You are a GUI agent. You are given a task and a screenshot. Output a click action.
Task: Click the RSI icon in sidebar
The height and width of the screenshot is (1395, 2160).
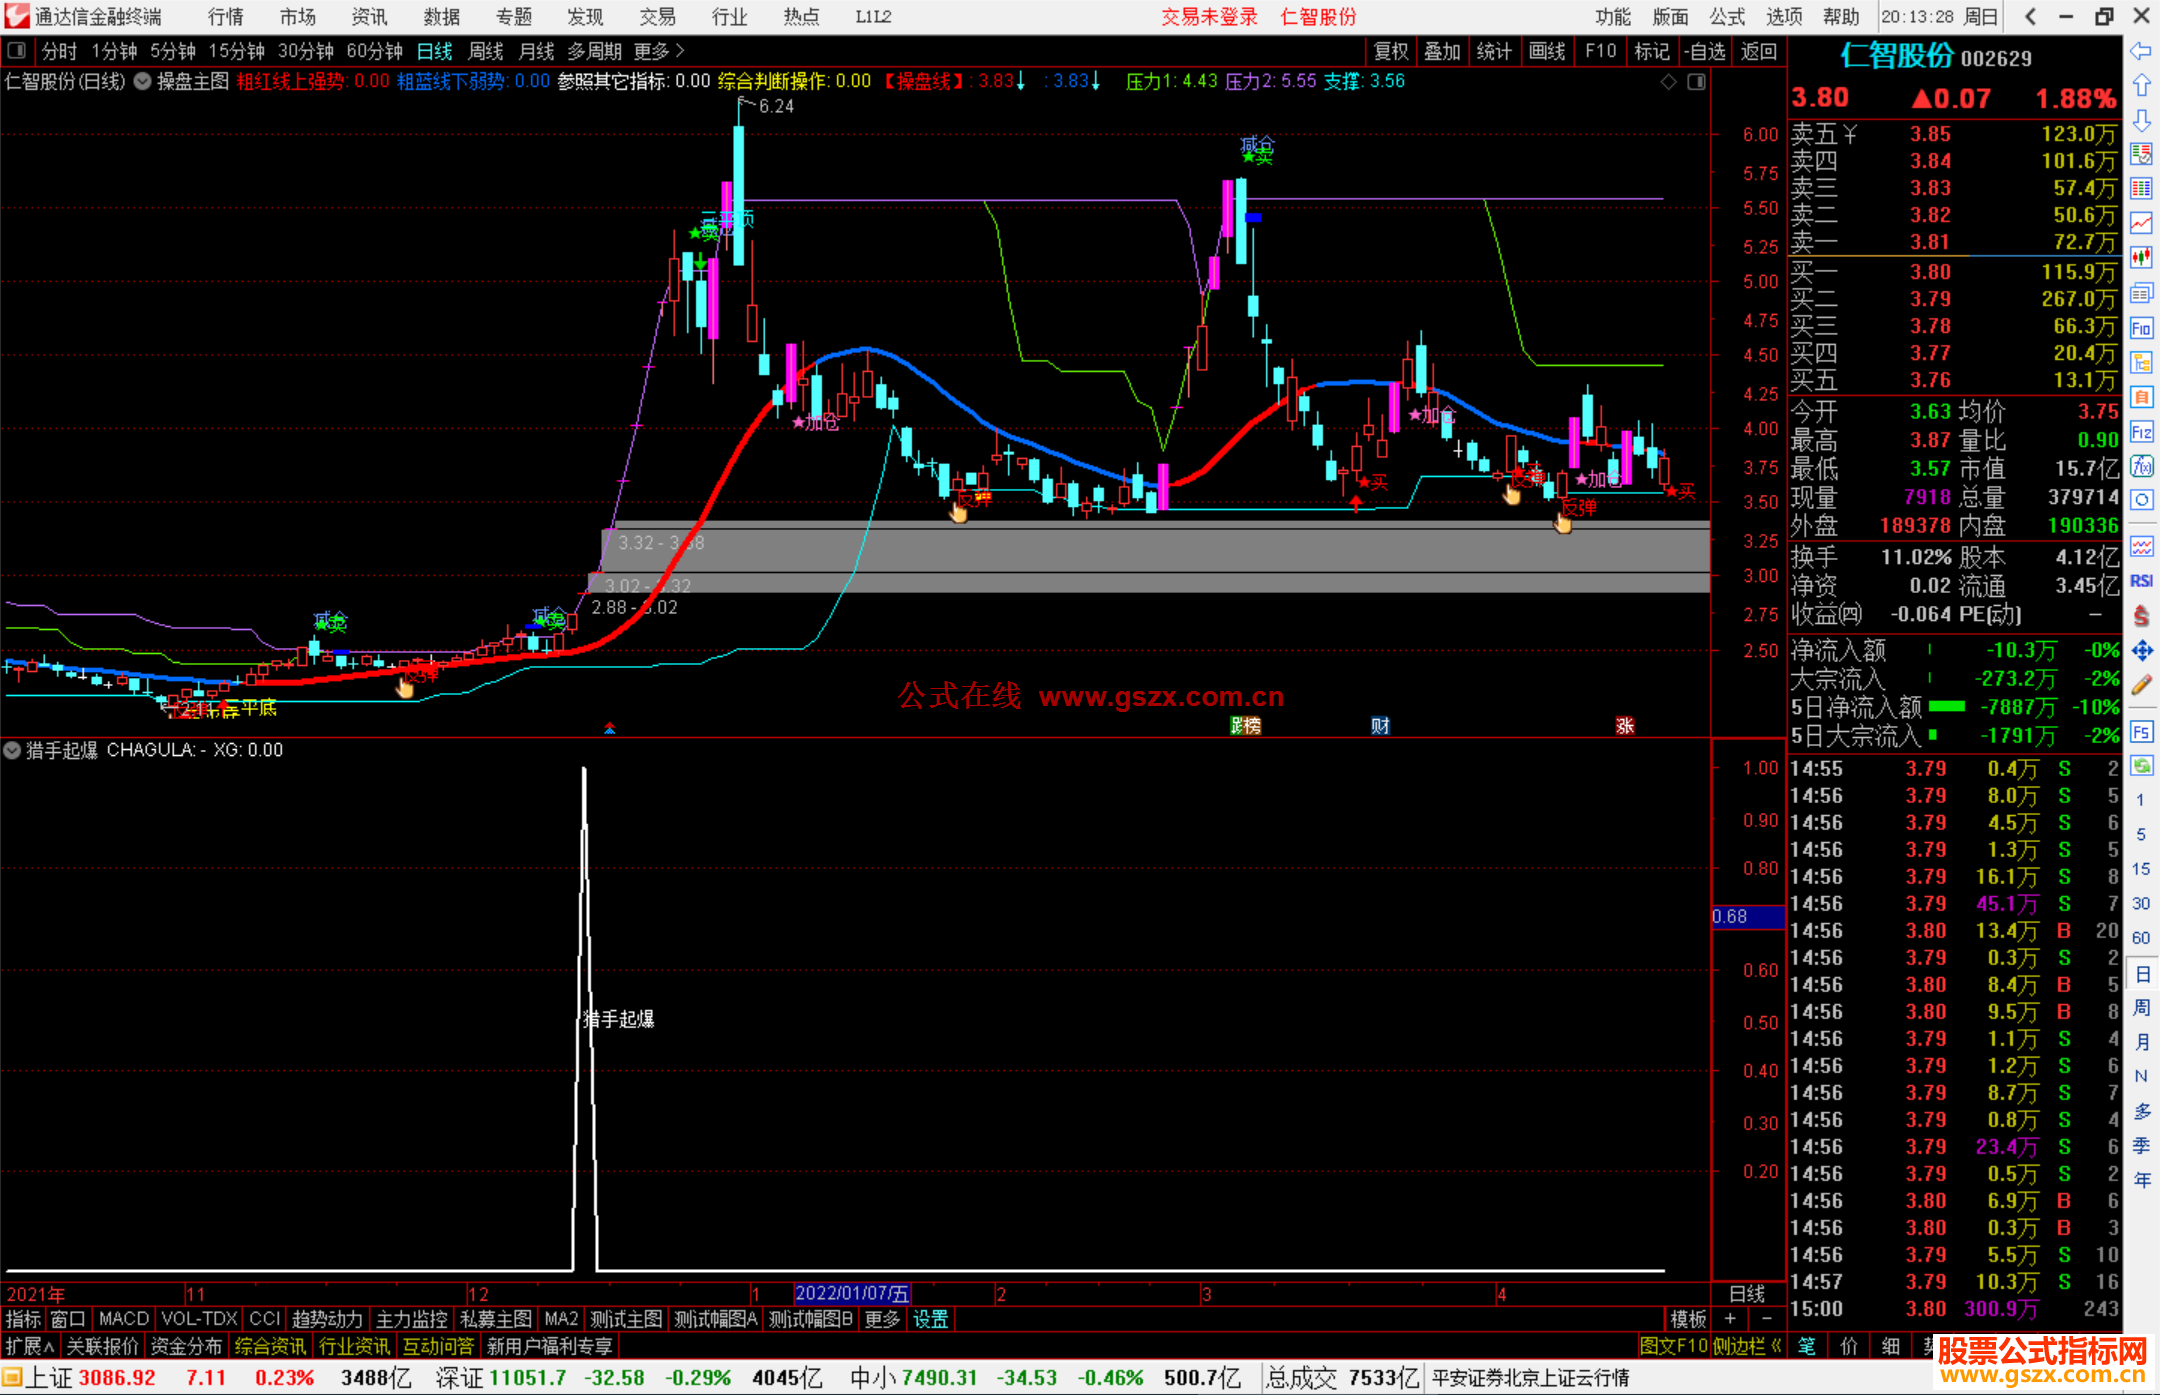click(x=2141, y=581)
